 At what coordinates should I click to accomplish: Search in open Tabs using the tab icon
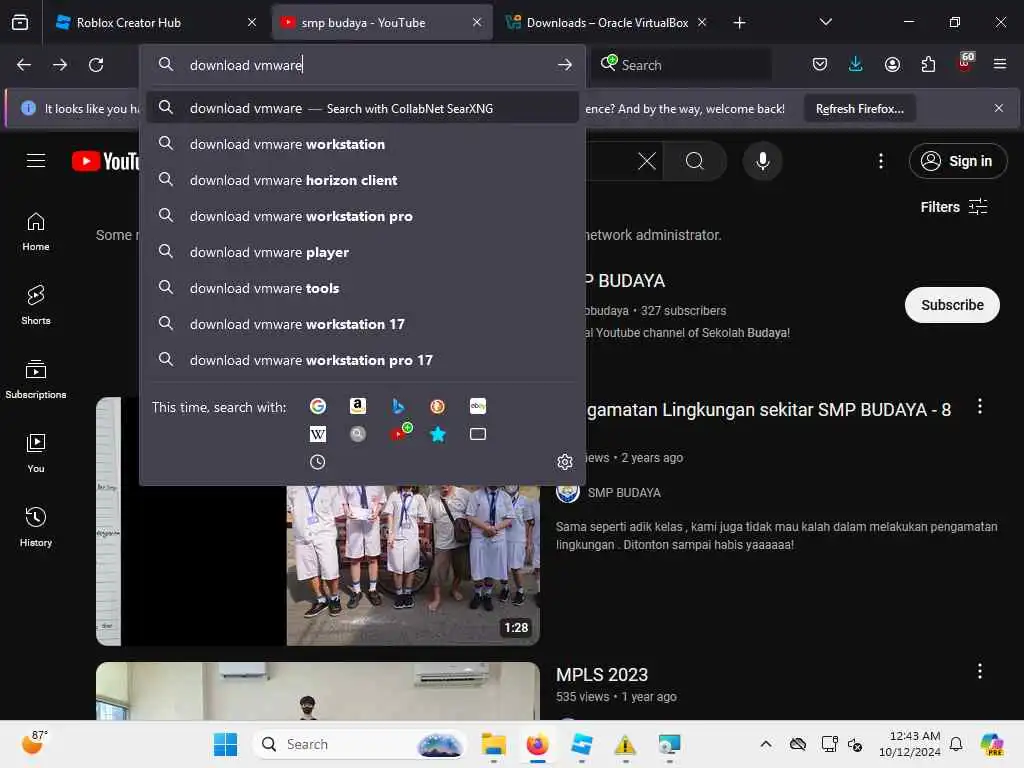click(x=478, y=434)
